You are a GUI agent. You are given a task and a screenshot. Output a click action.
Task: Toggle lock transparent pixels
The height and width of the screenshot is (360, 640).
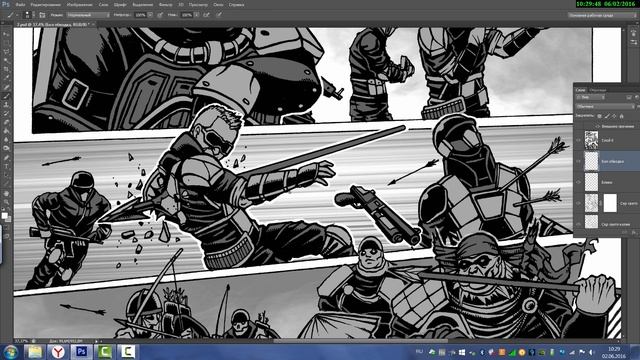(599, 116)
